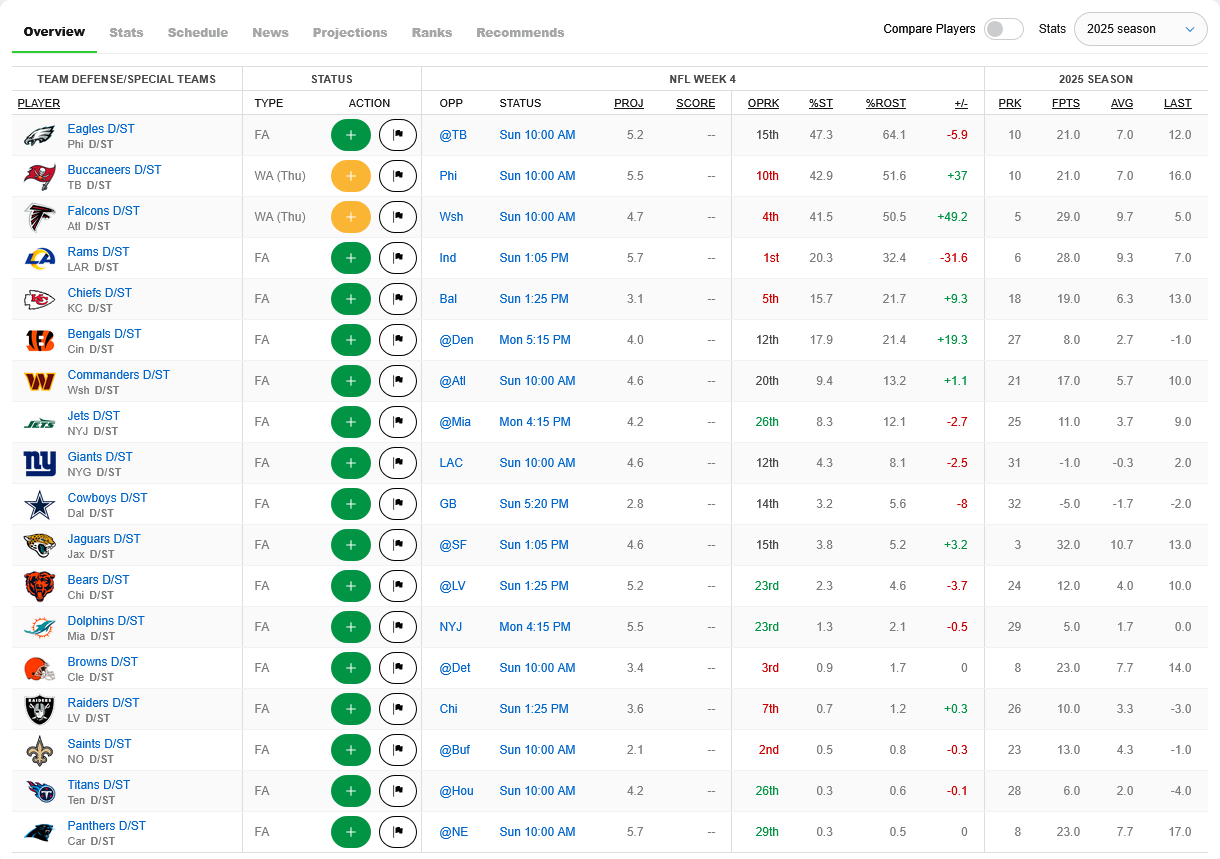Open Commanders D/ST player link
Viewport: 1220px width, 859px height.
pyautogui.click(x=119, y=375)
